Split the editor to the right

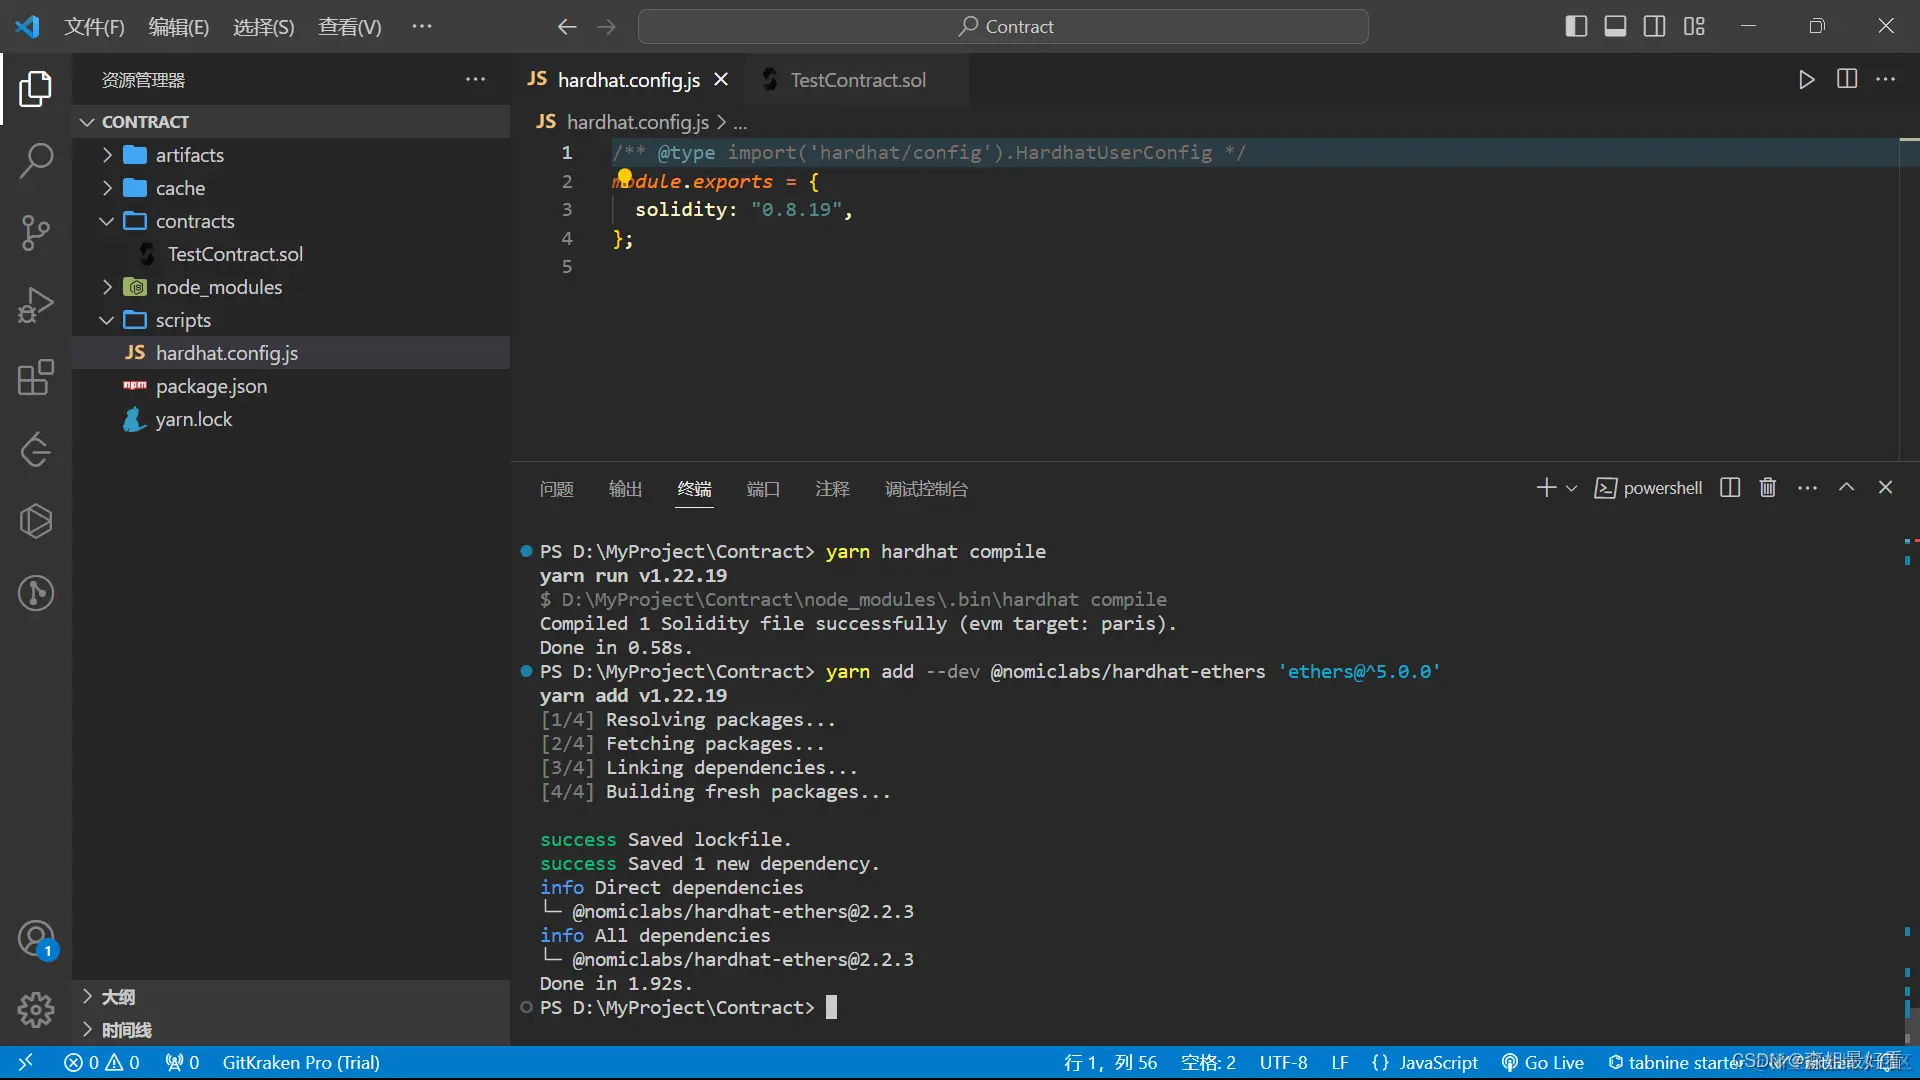[x=1847, y=80]
